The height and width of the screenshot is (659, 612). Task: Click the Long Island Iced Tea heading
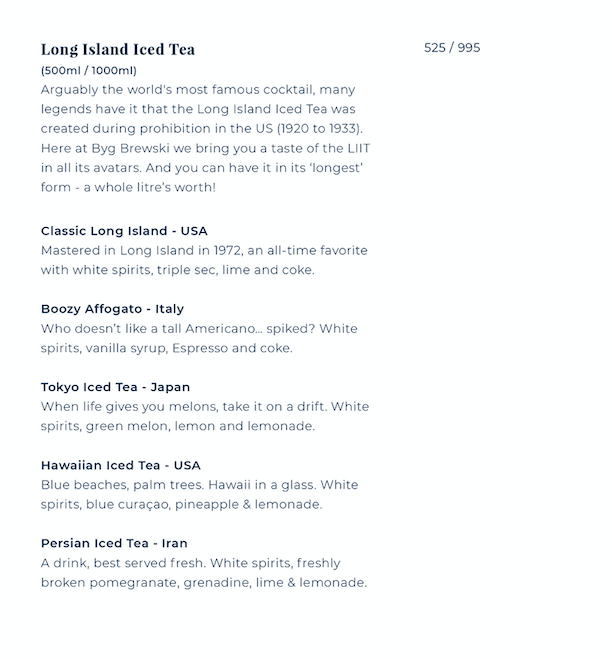[x=118, y=49]
